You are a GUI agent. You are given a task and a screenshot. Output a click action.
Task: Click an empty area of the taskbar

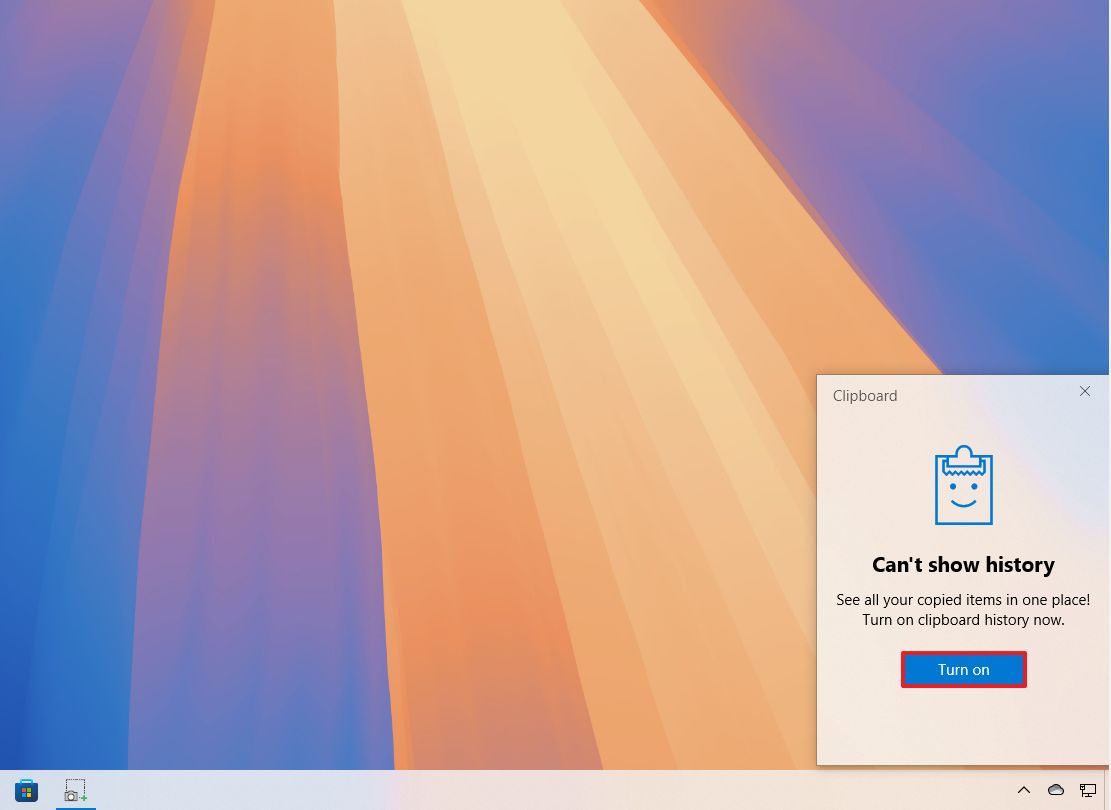tap(500, 790)
